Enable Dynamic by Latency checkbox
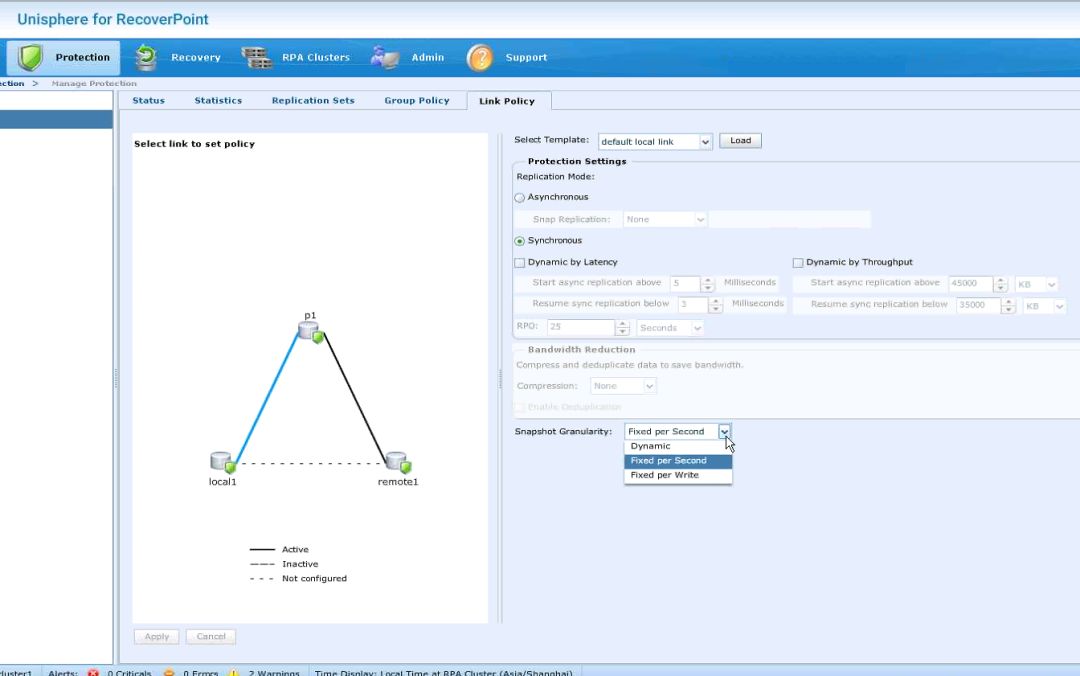1080x676 pixels. click(x=520, y=263)
